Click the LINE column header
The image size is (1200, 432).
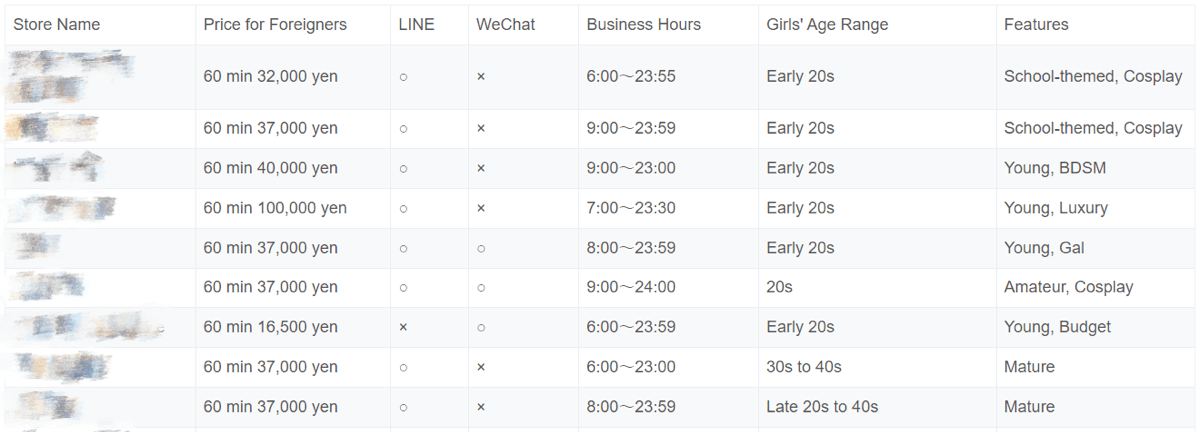pos(416,25)
